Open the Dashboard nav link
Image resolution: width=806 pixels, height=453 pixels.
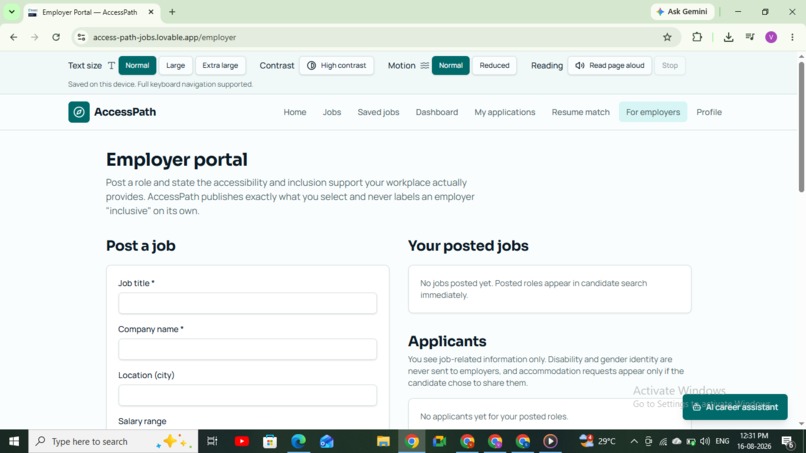point(437,112)
